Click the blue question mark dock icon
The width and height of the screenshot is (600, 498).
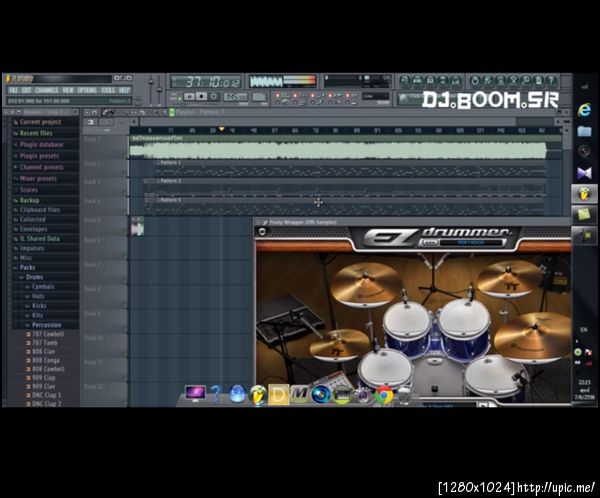coord(216,394)
